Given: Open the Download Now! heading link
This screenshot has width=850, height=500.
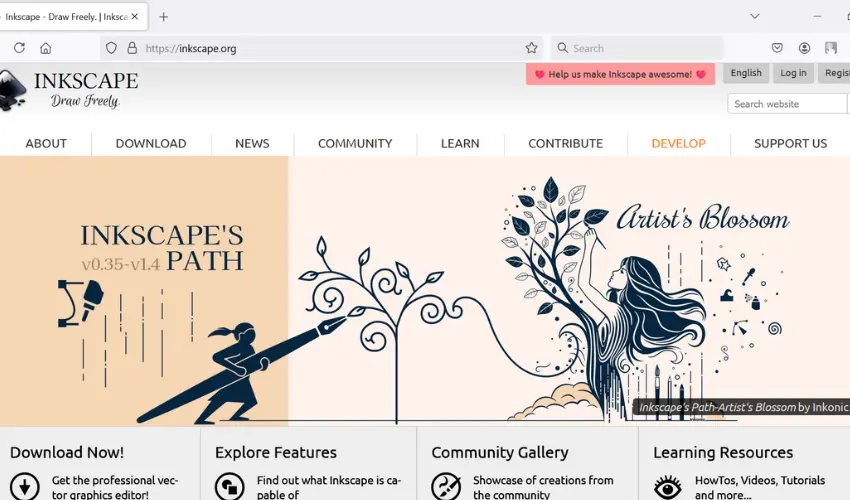Looking at the screenshot, I should click(67, 452).
